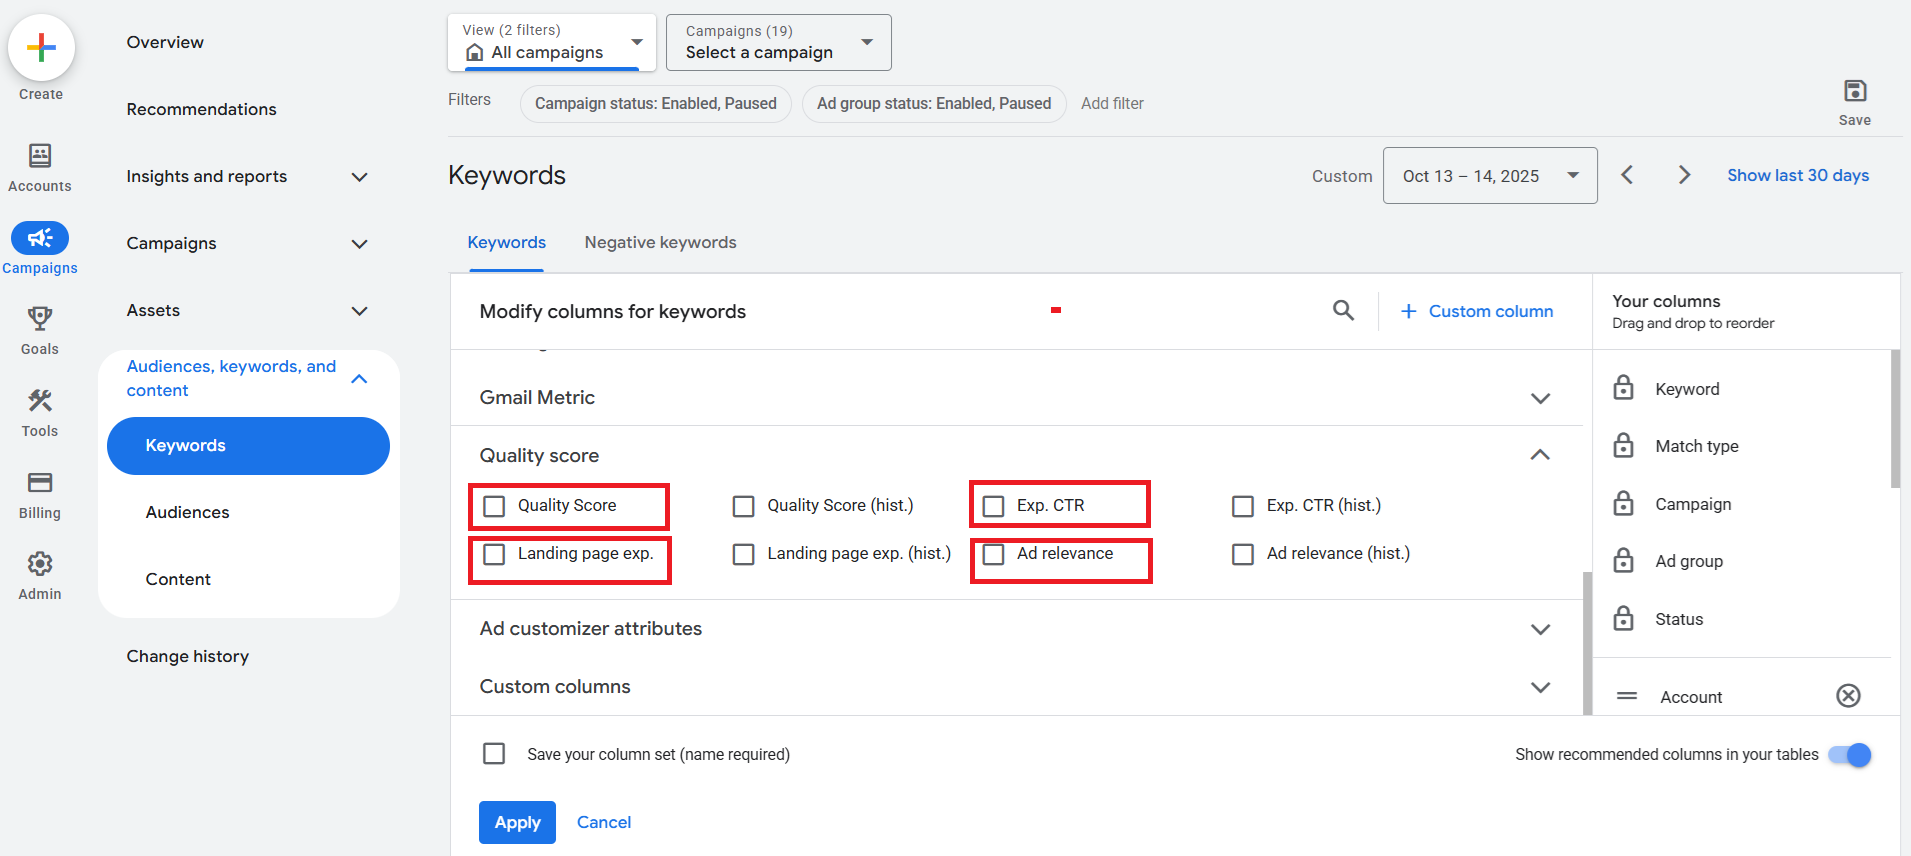Remove Account column with the X icon
This screenshot has height=856, width=1911.
coord(1848,696)
